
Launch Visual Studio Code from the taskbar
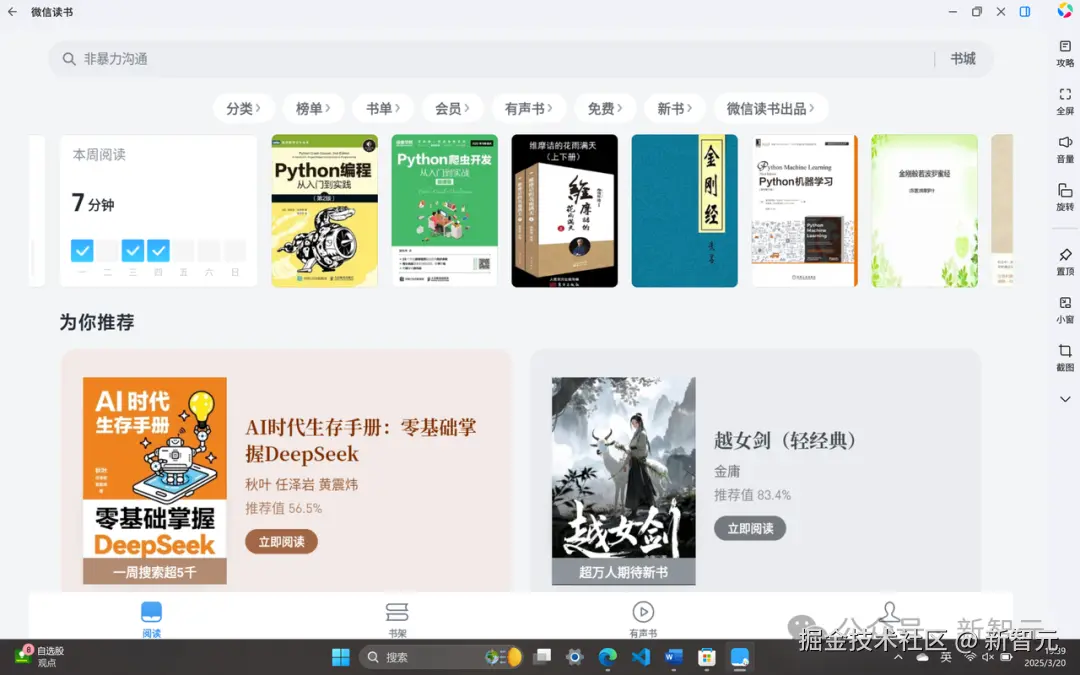click(x=641, y=657)
